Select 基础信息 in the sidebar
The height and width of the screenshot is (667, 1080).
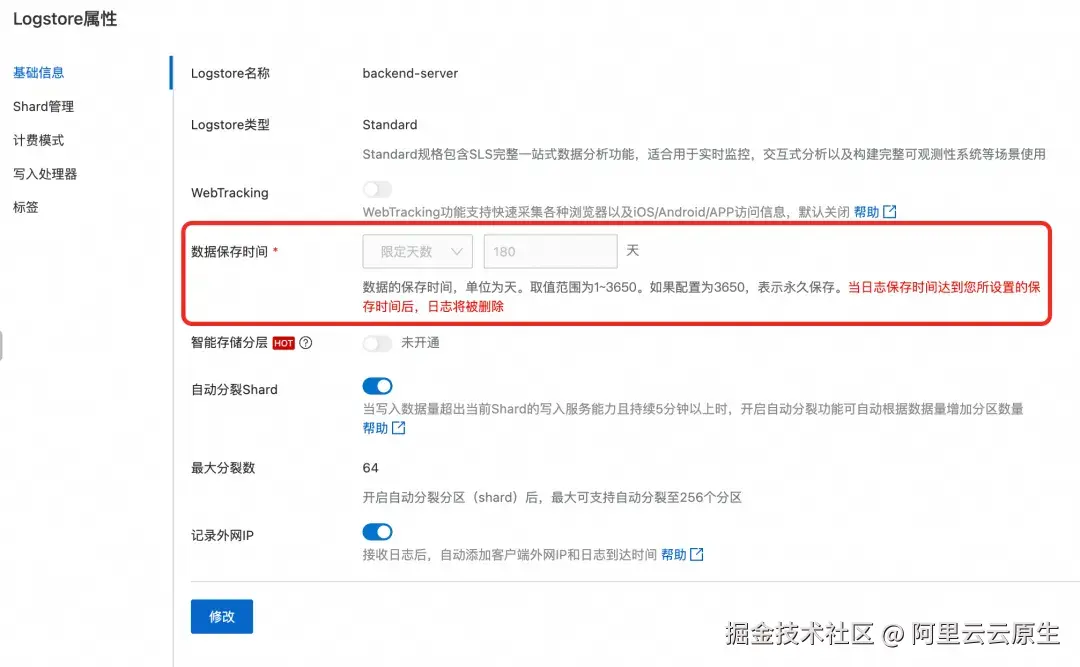tap(38, 72)
